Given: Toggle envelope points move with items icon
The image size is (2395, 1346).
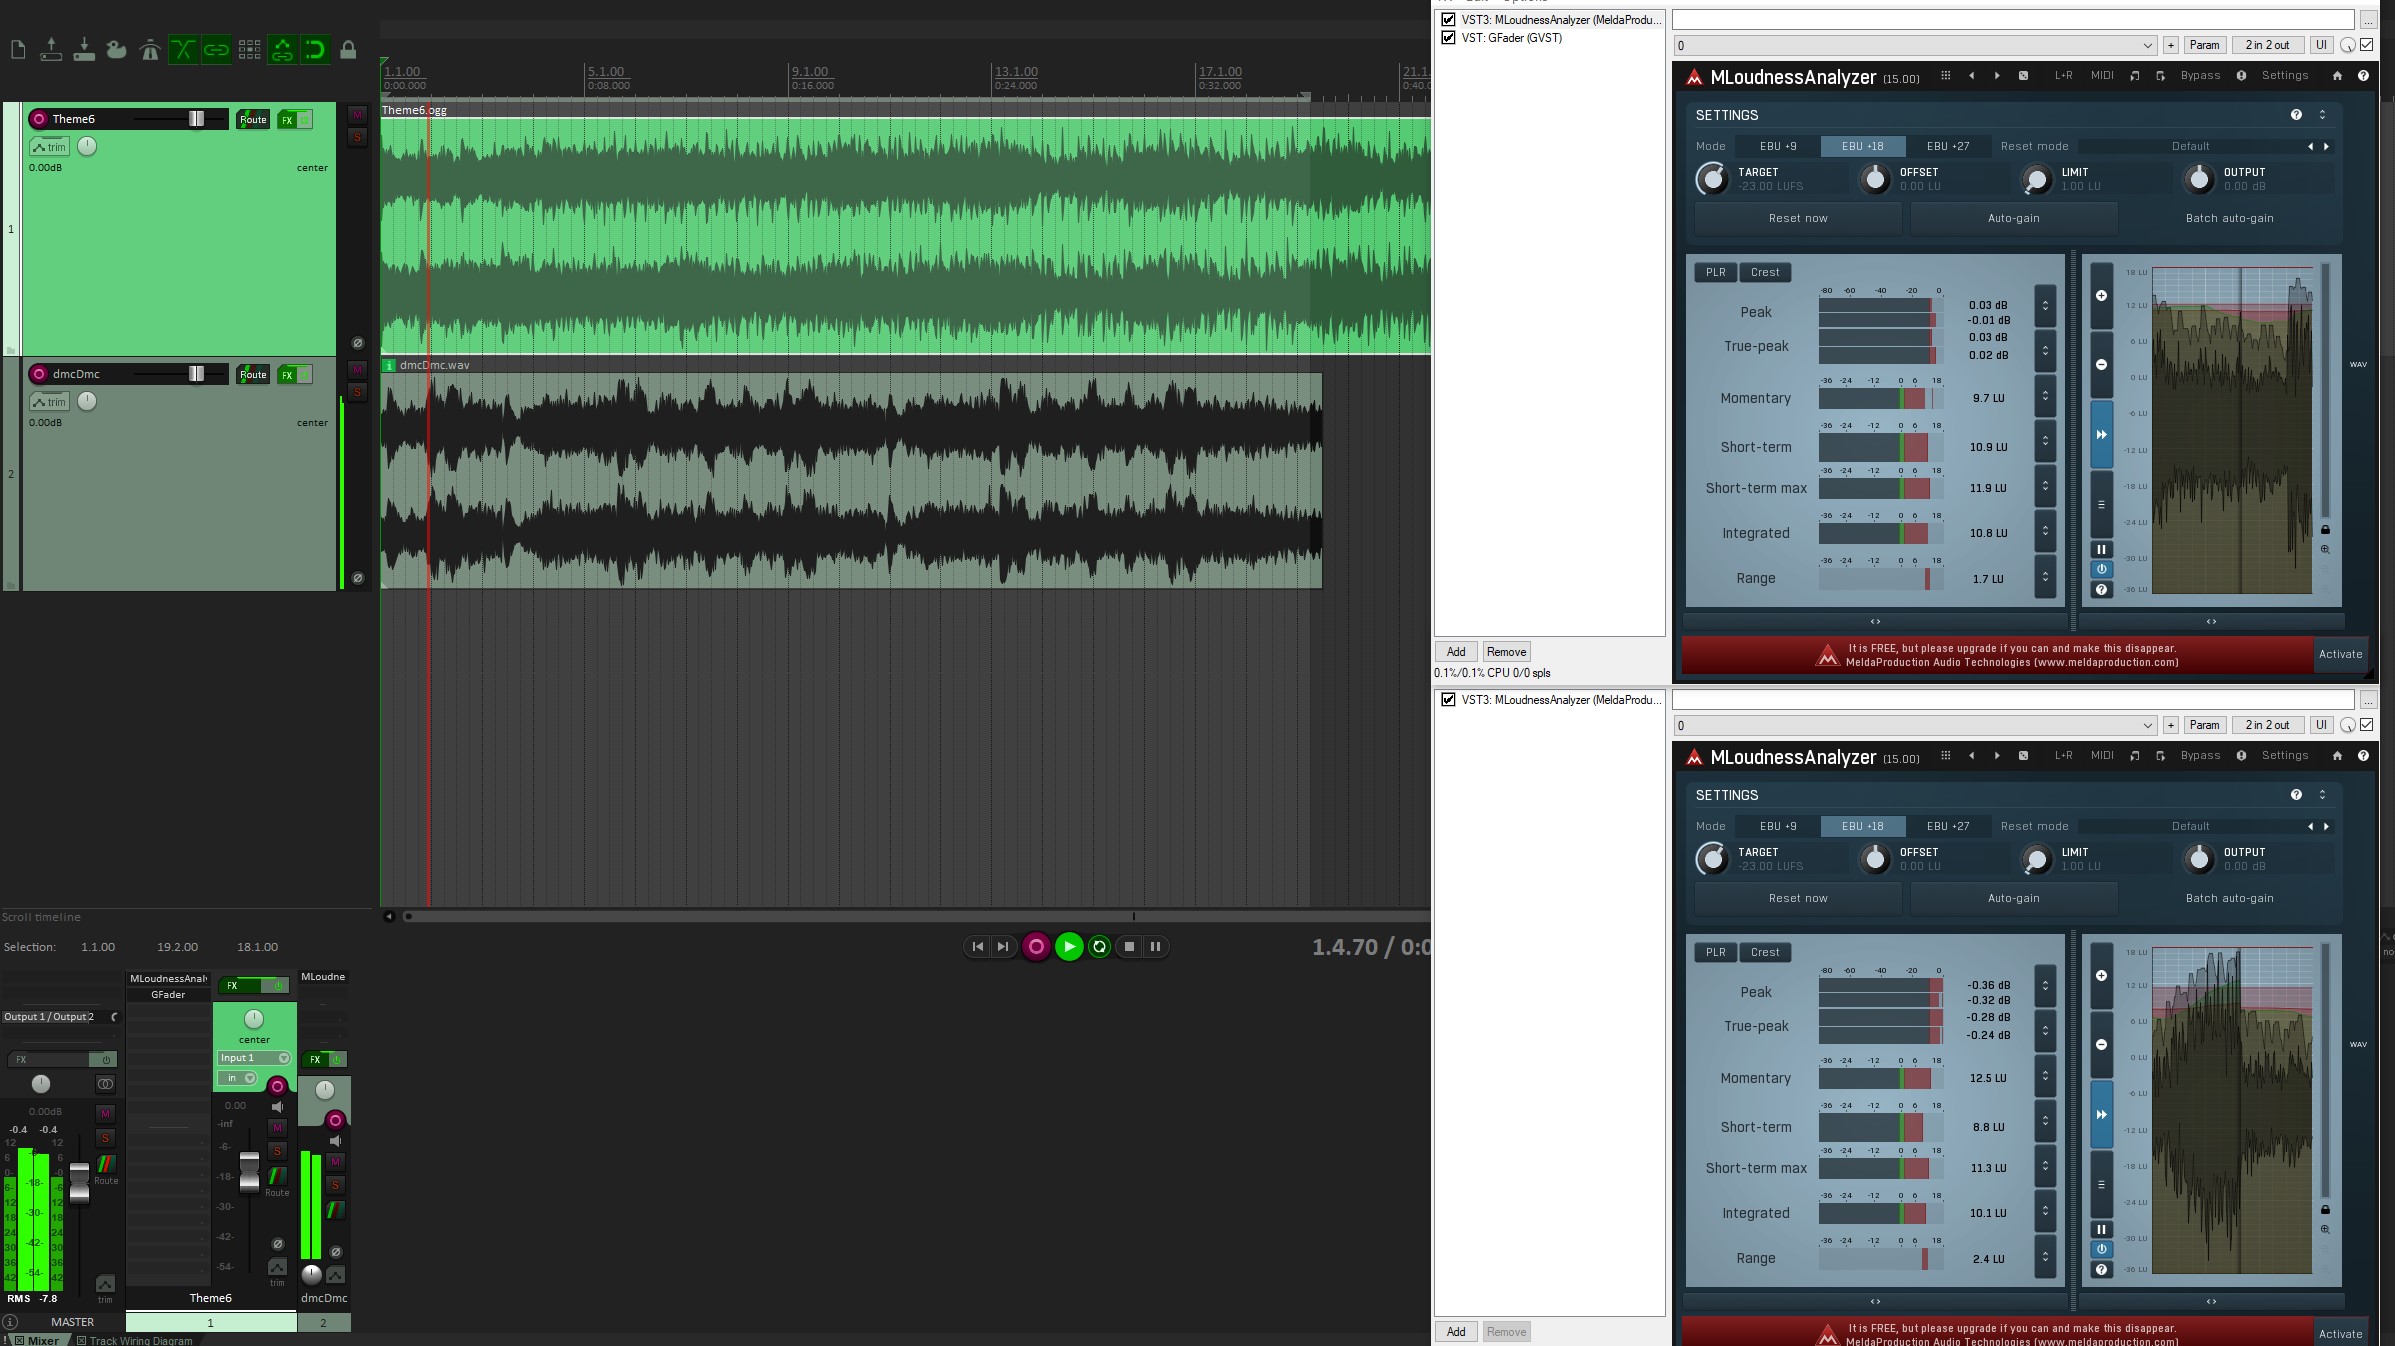Looking at the screenshot, I should (x=282, y=49).
